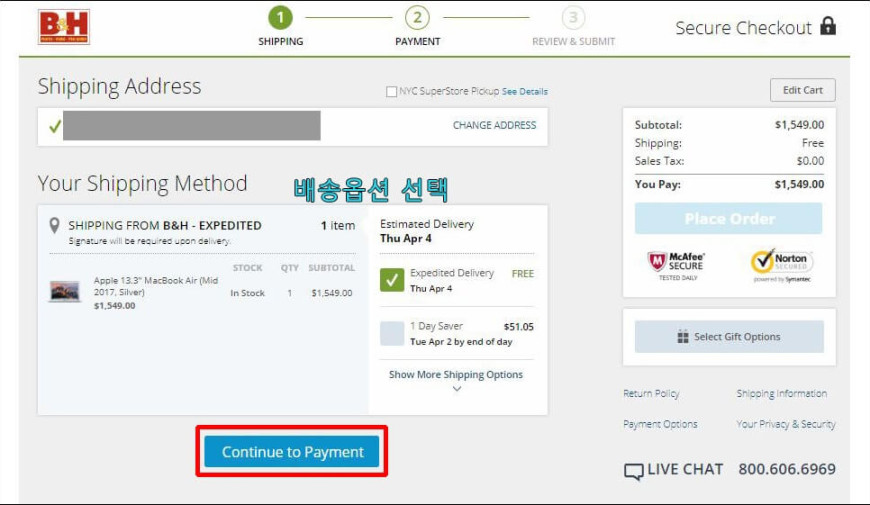Click the chevron below Show More Shipping Options
Screen dimensions: 870x505
457,389
